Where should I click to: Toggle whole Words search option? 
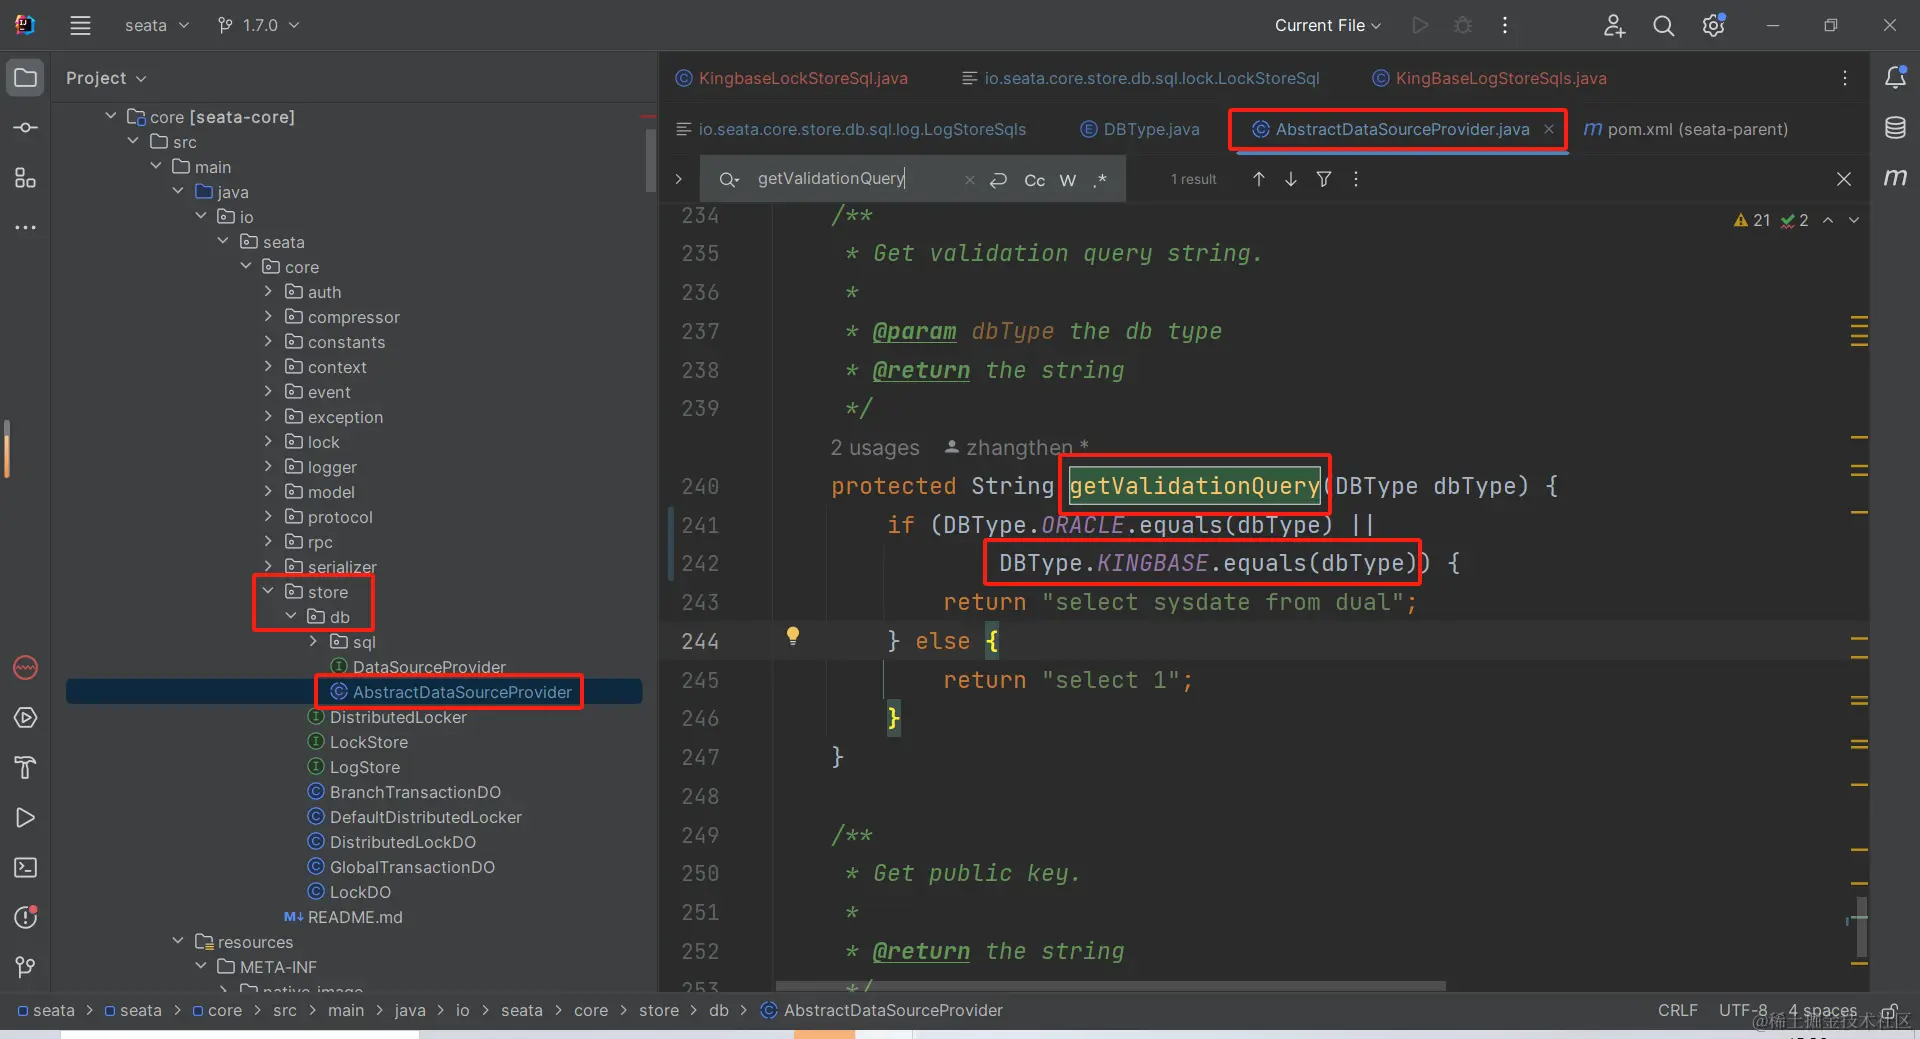pyautogui.click(x=1068, y=180)
